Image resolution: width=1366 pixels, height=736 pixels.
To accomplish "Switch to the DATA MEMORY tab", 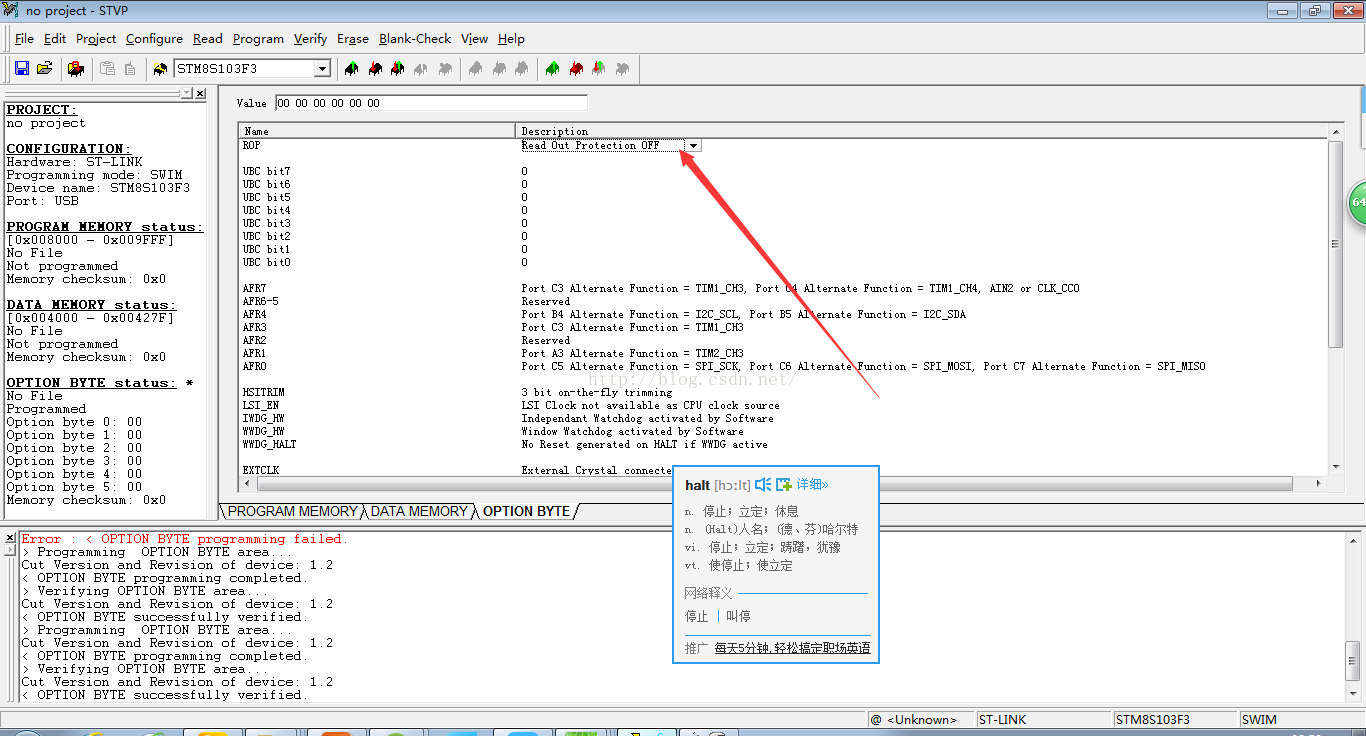I will (418, 511).
